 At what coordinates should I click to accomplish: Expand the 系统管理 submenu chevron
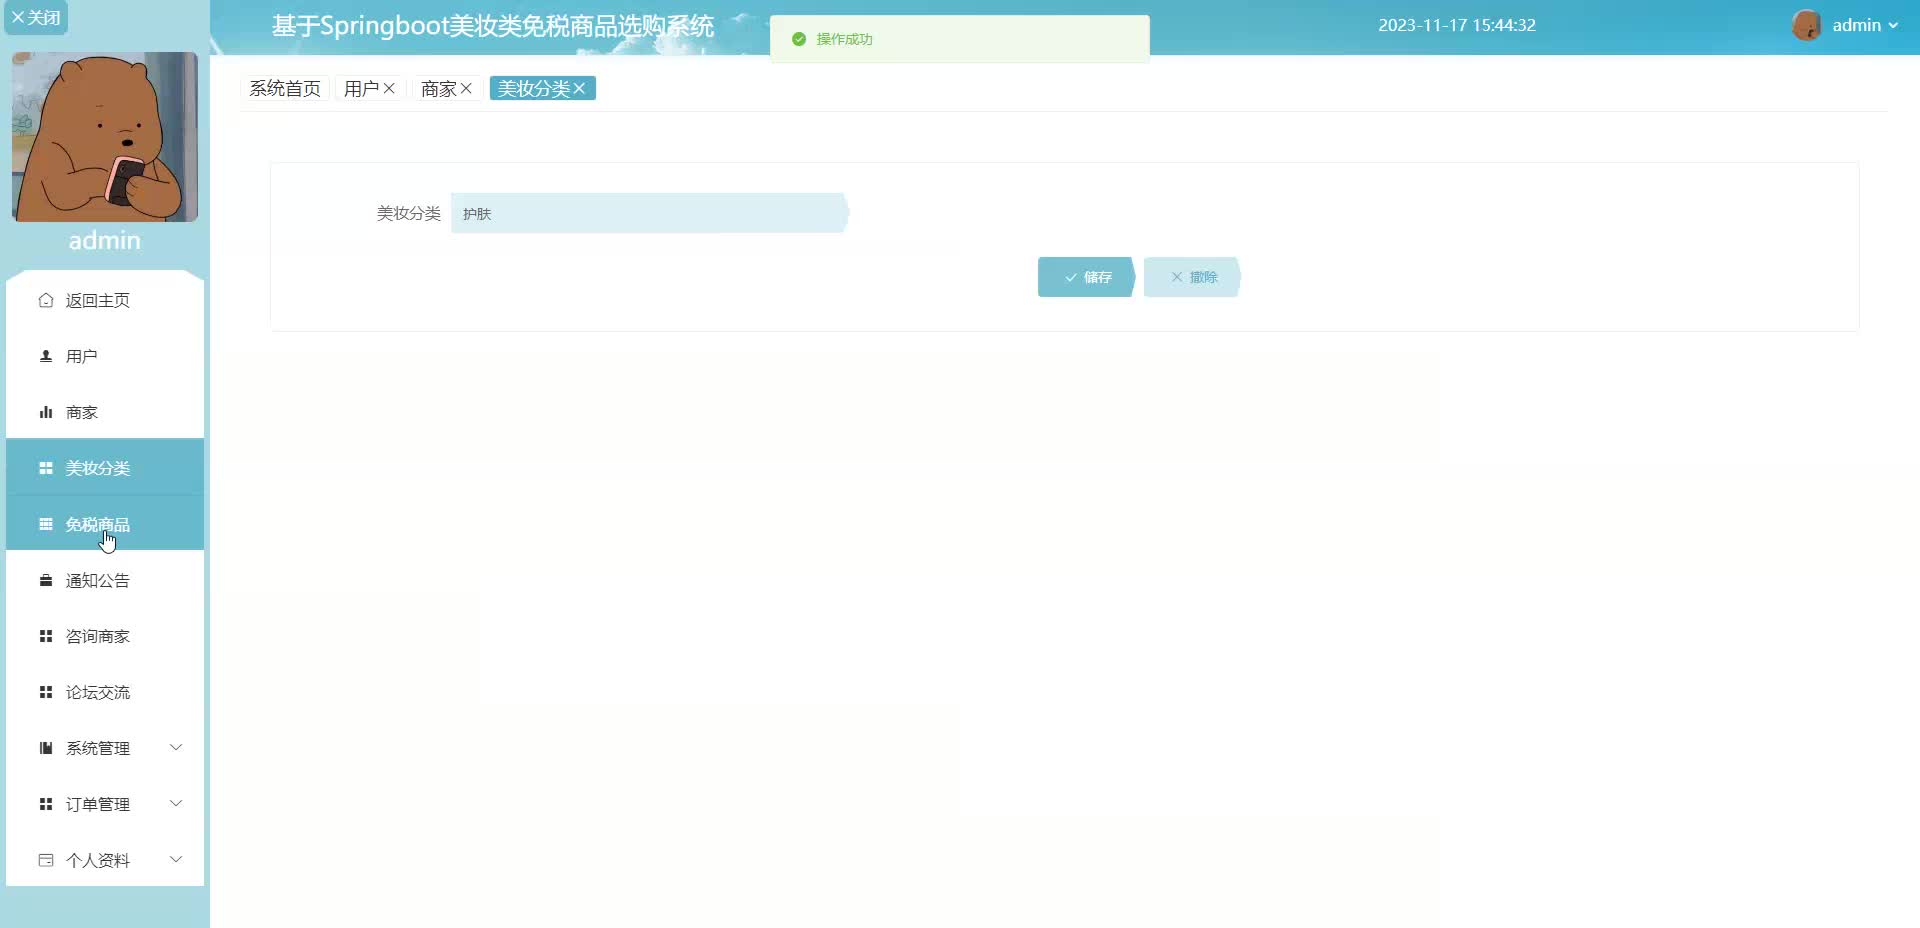click(176, 747)
